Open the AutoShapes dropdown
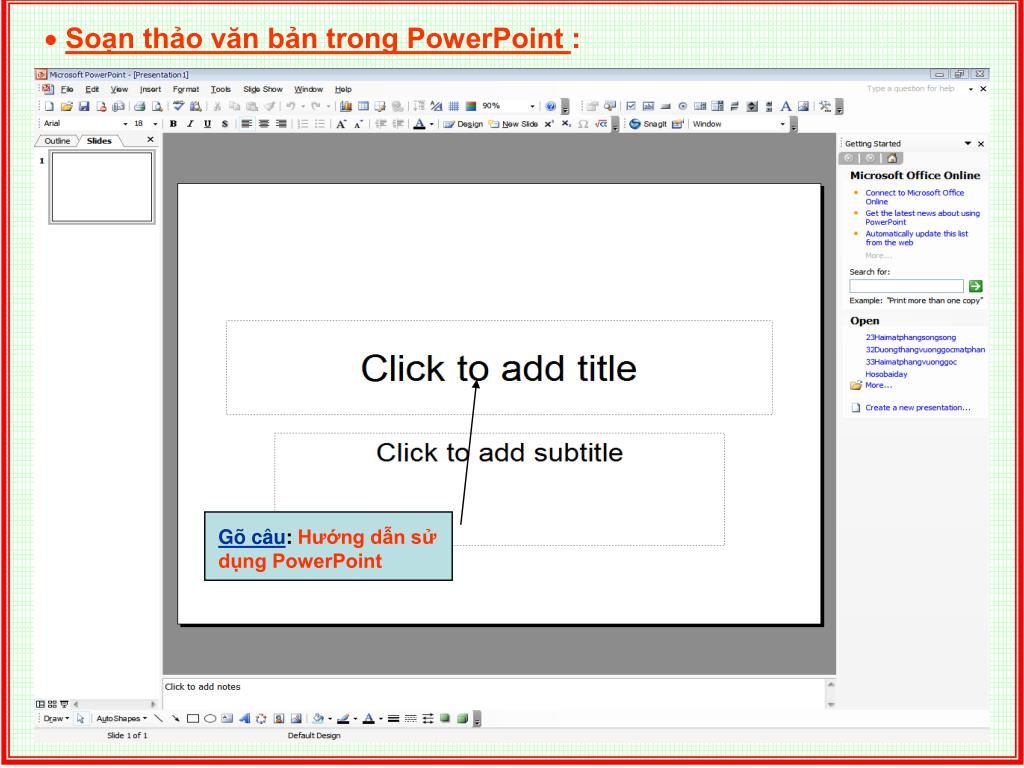This screenshot has height=768, width=1024. pyautogui.click(x=121, y=718)
